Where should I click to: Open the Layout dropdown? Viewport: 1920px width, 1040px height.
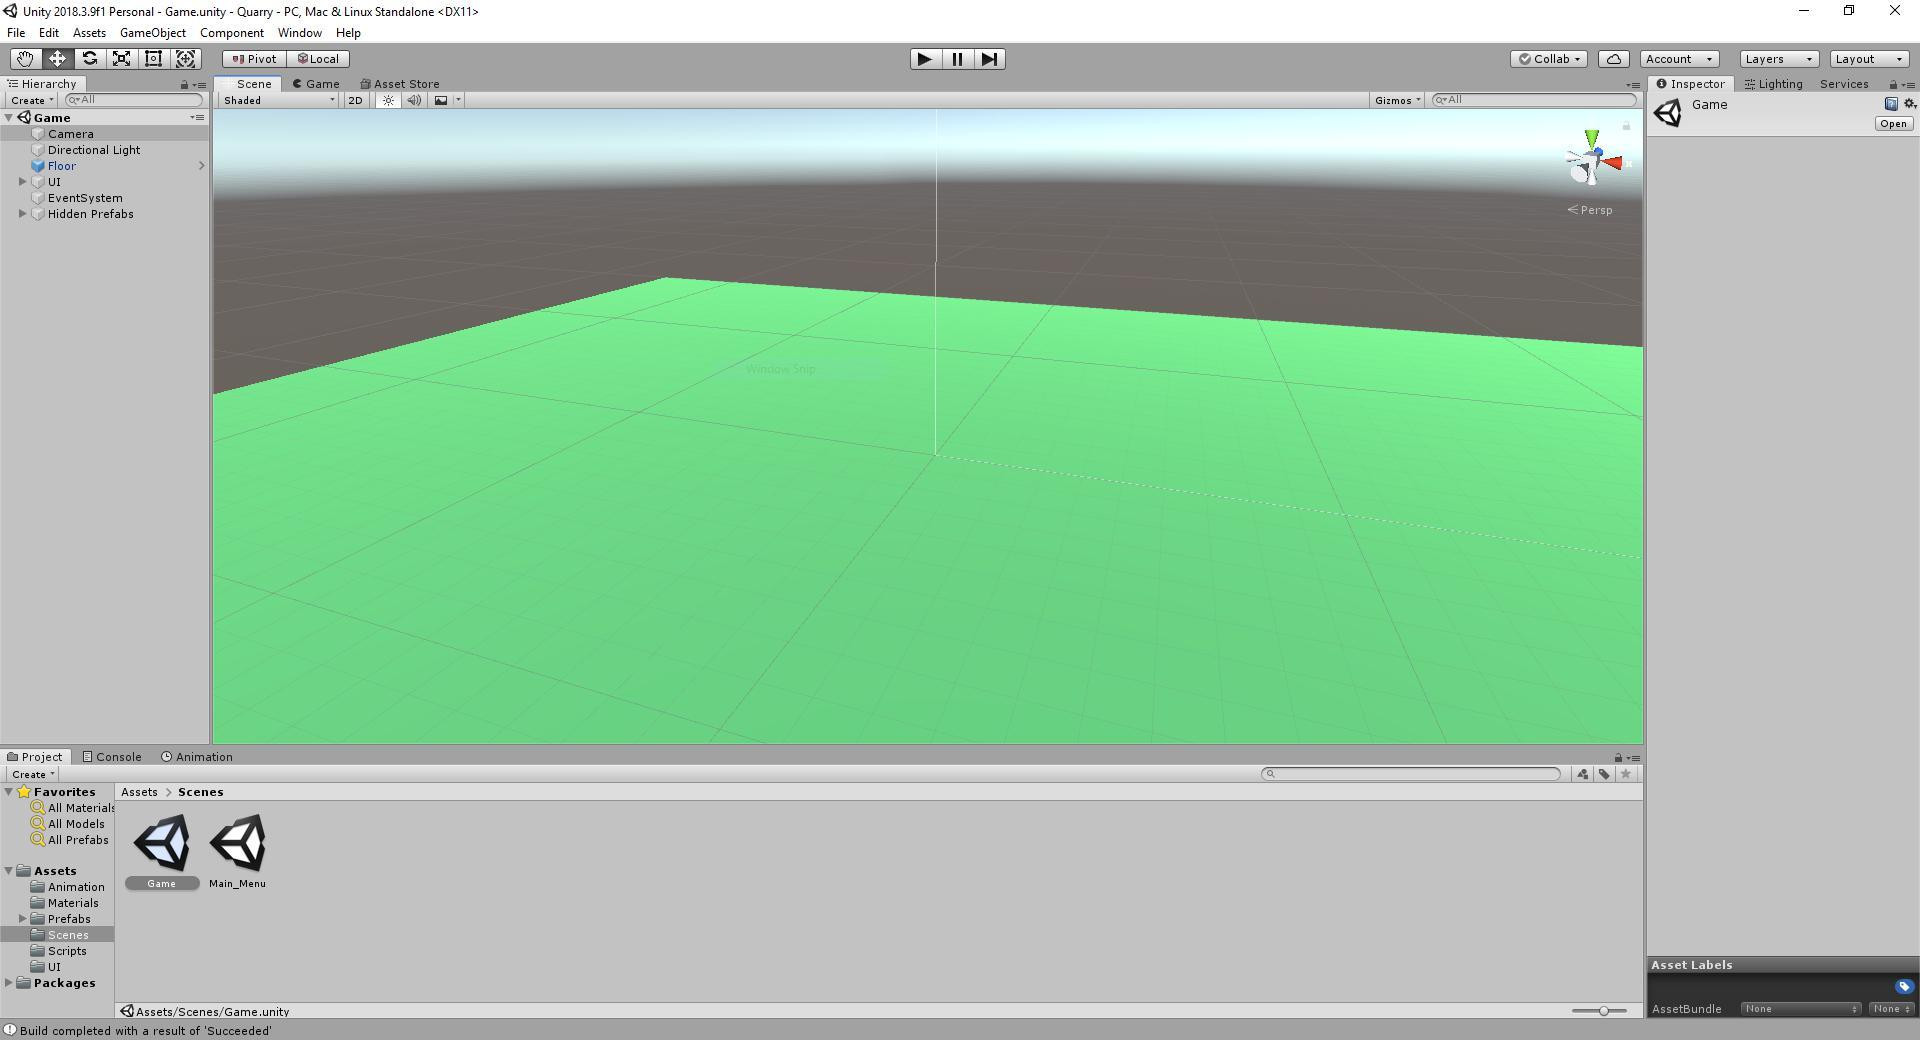coord(1869,59)
